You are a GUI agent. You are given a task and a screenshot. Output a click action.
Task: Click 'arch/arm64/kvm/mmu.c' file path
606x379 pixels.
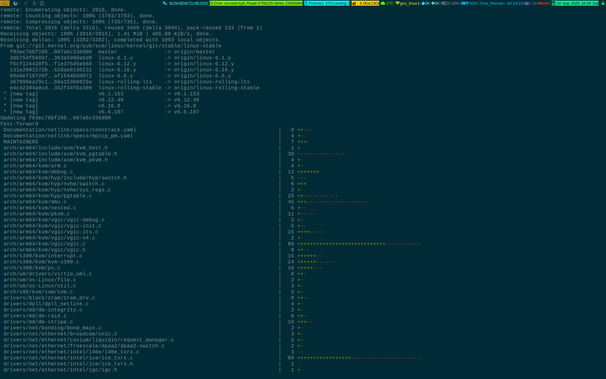(35, 202)
